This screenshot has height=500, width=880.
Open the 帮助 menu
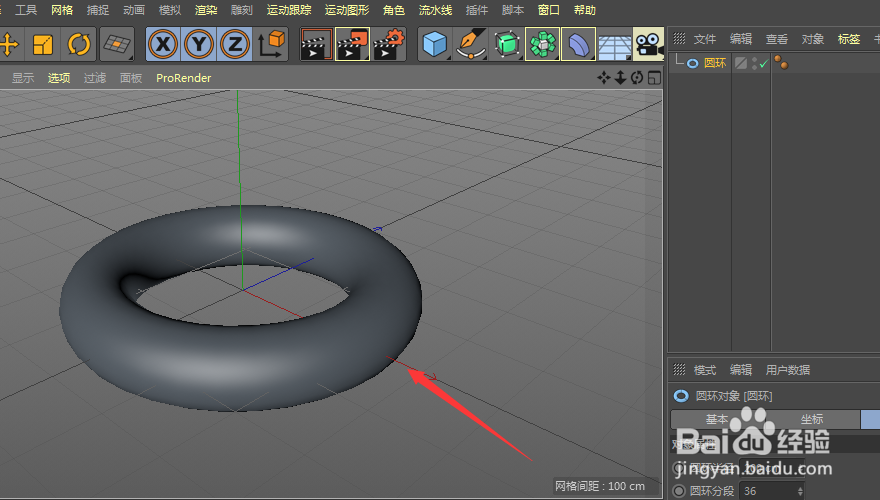[x=585, y=10]
